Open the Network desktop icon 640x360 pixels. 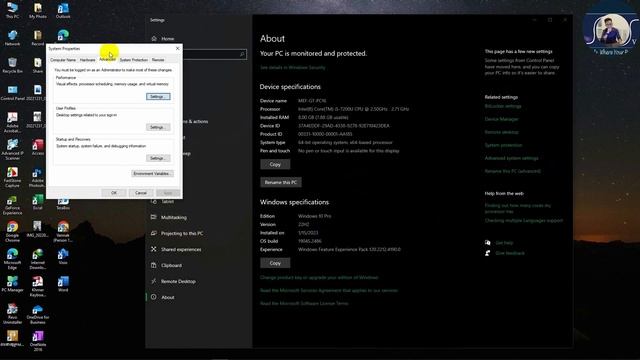[12, 38]
